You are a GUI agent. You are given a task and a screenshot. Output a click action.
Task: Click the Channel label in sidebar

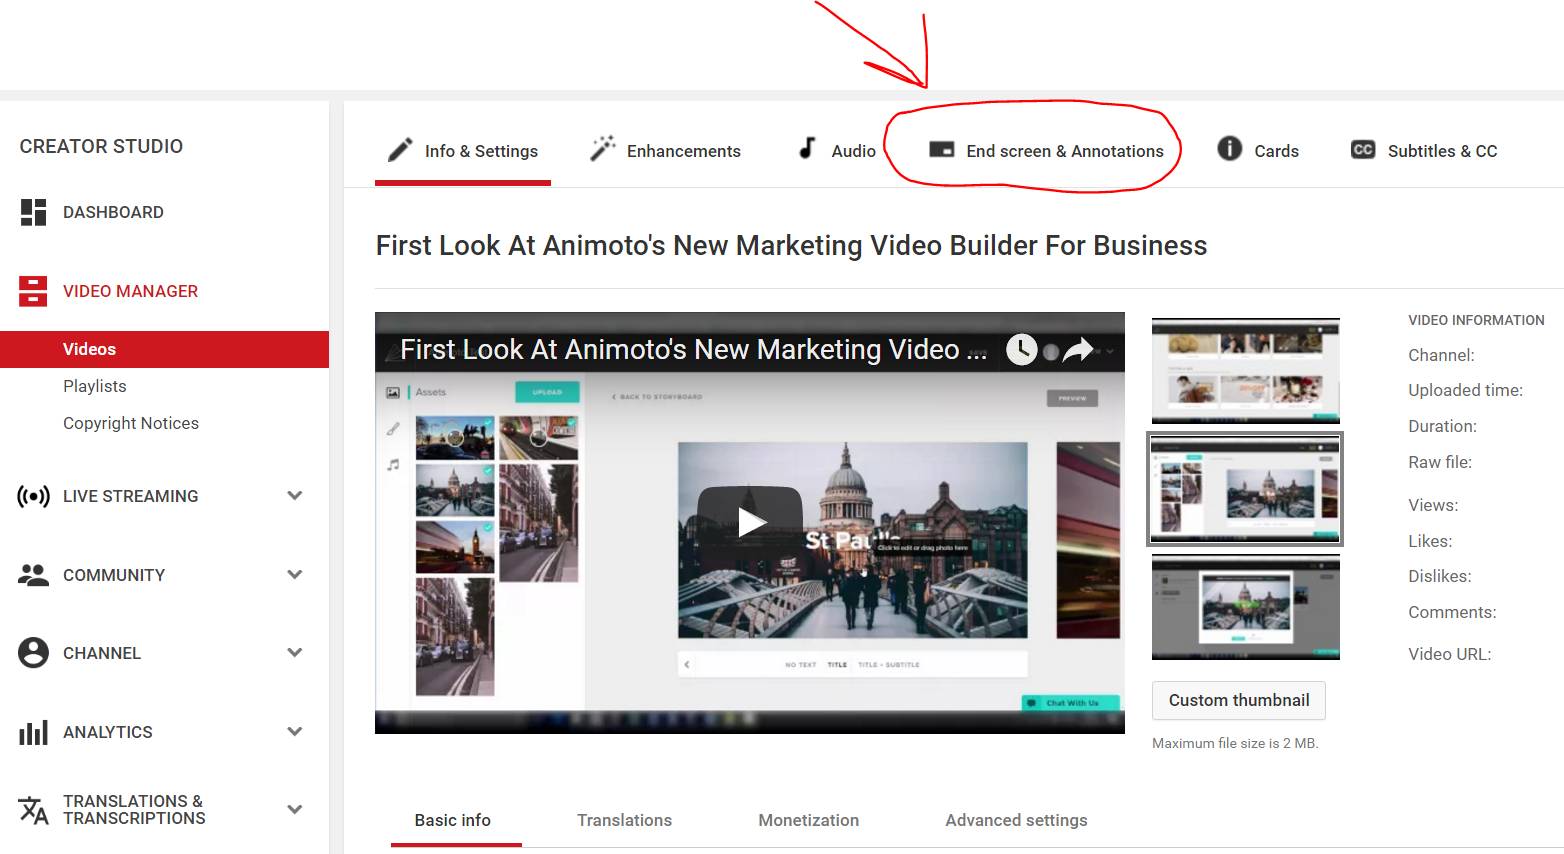tap(102, 653)
